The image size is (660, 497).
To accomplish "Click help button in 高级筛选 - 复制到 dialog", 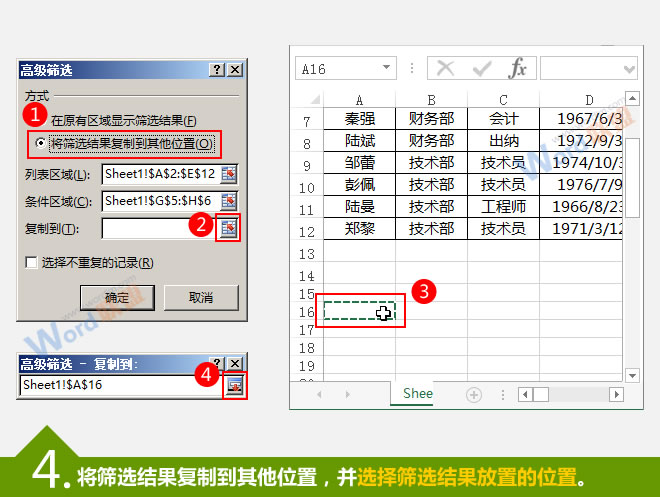I will point(217,362).
